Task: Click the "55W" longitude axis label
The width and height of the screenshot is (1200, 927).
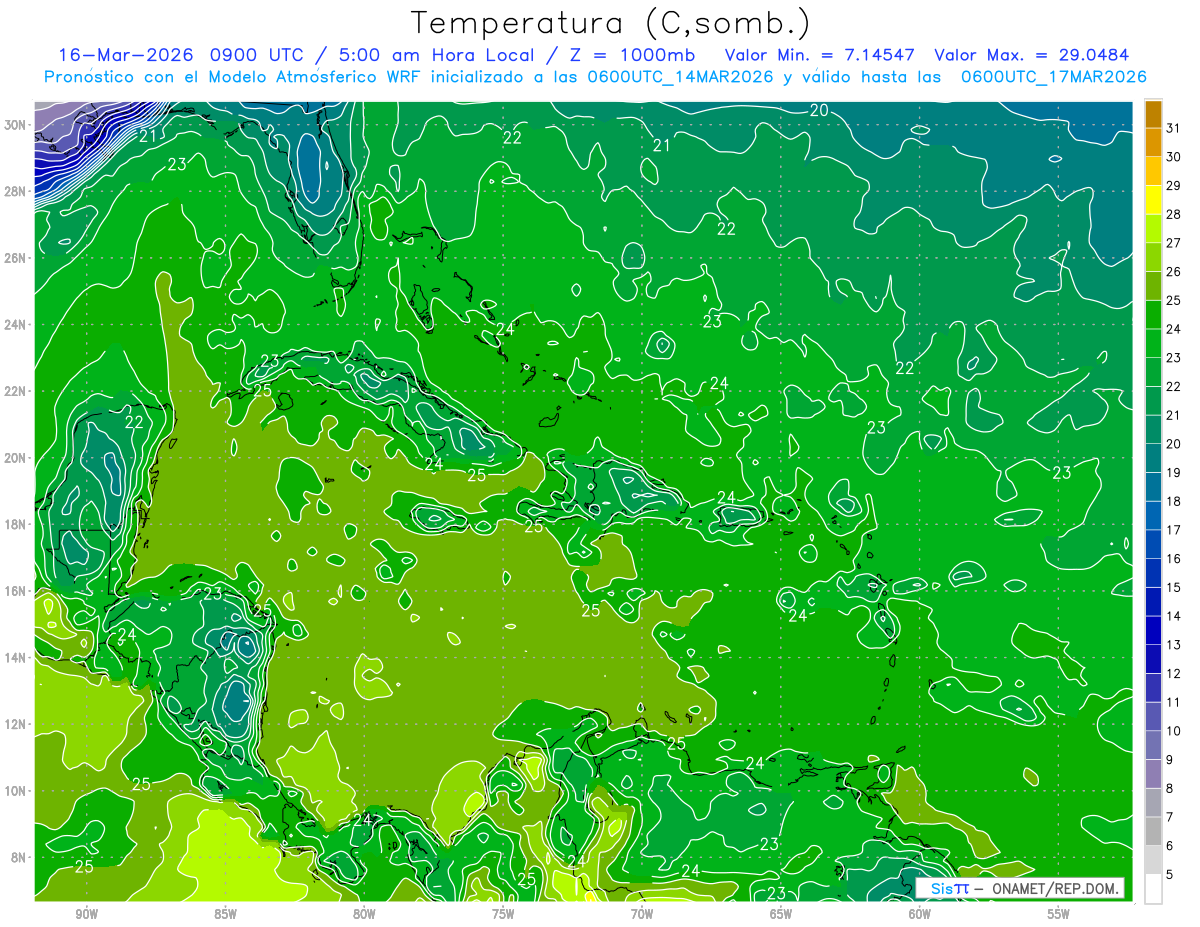Action: (x=1059, y=913)
